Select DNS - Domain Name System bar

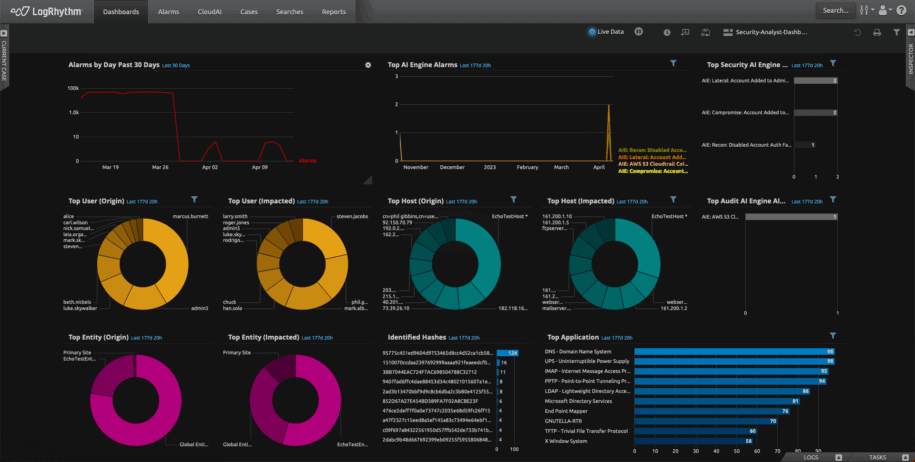click(735, 352)
